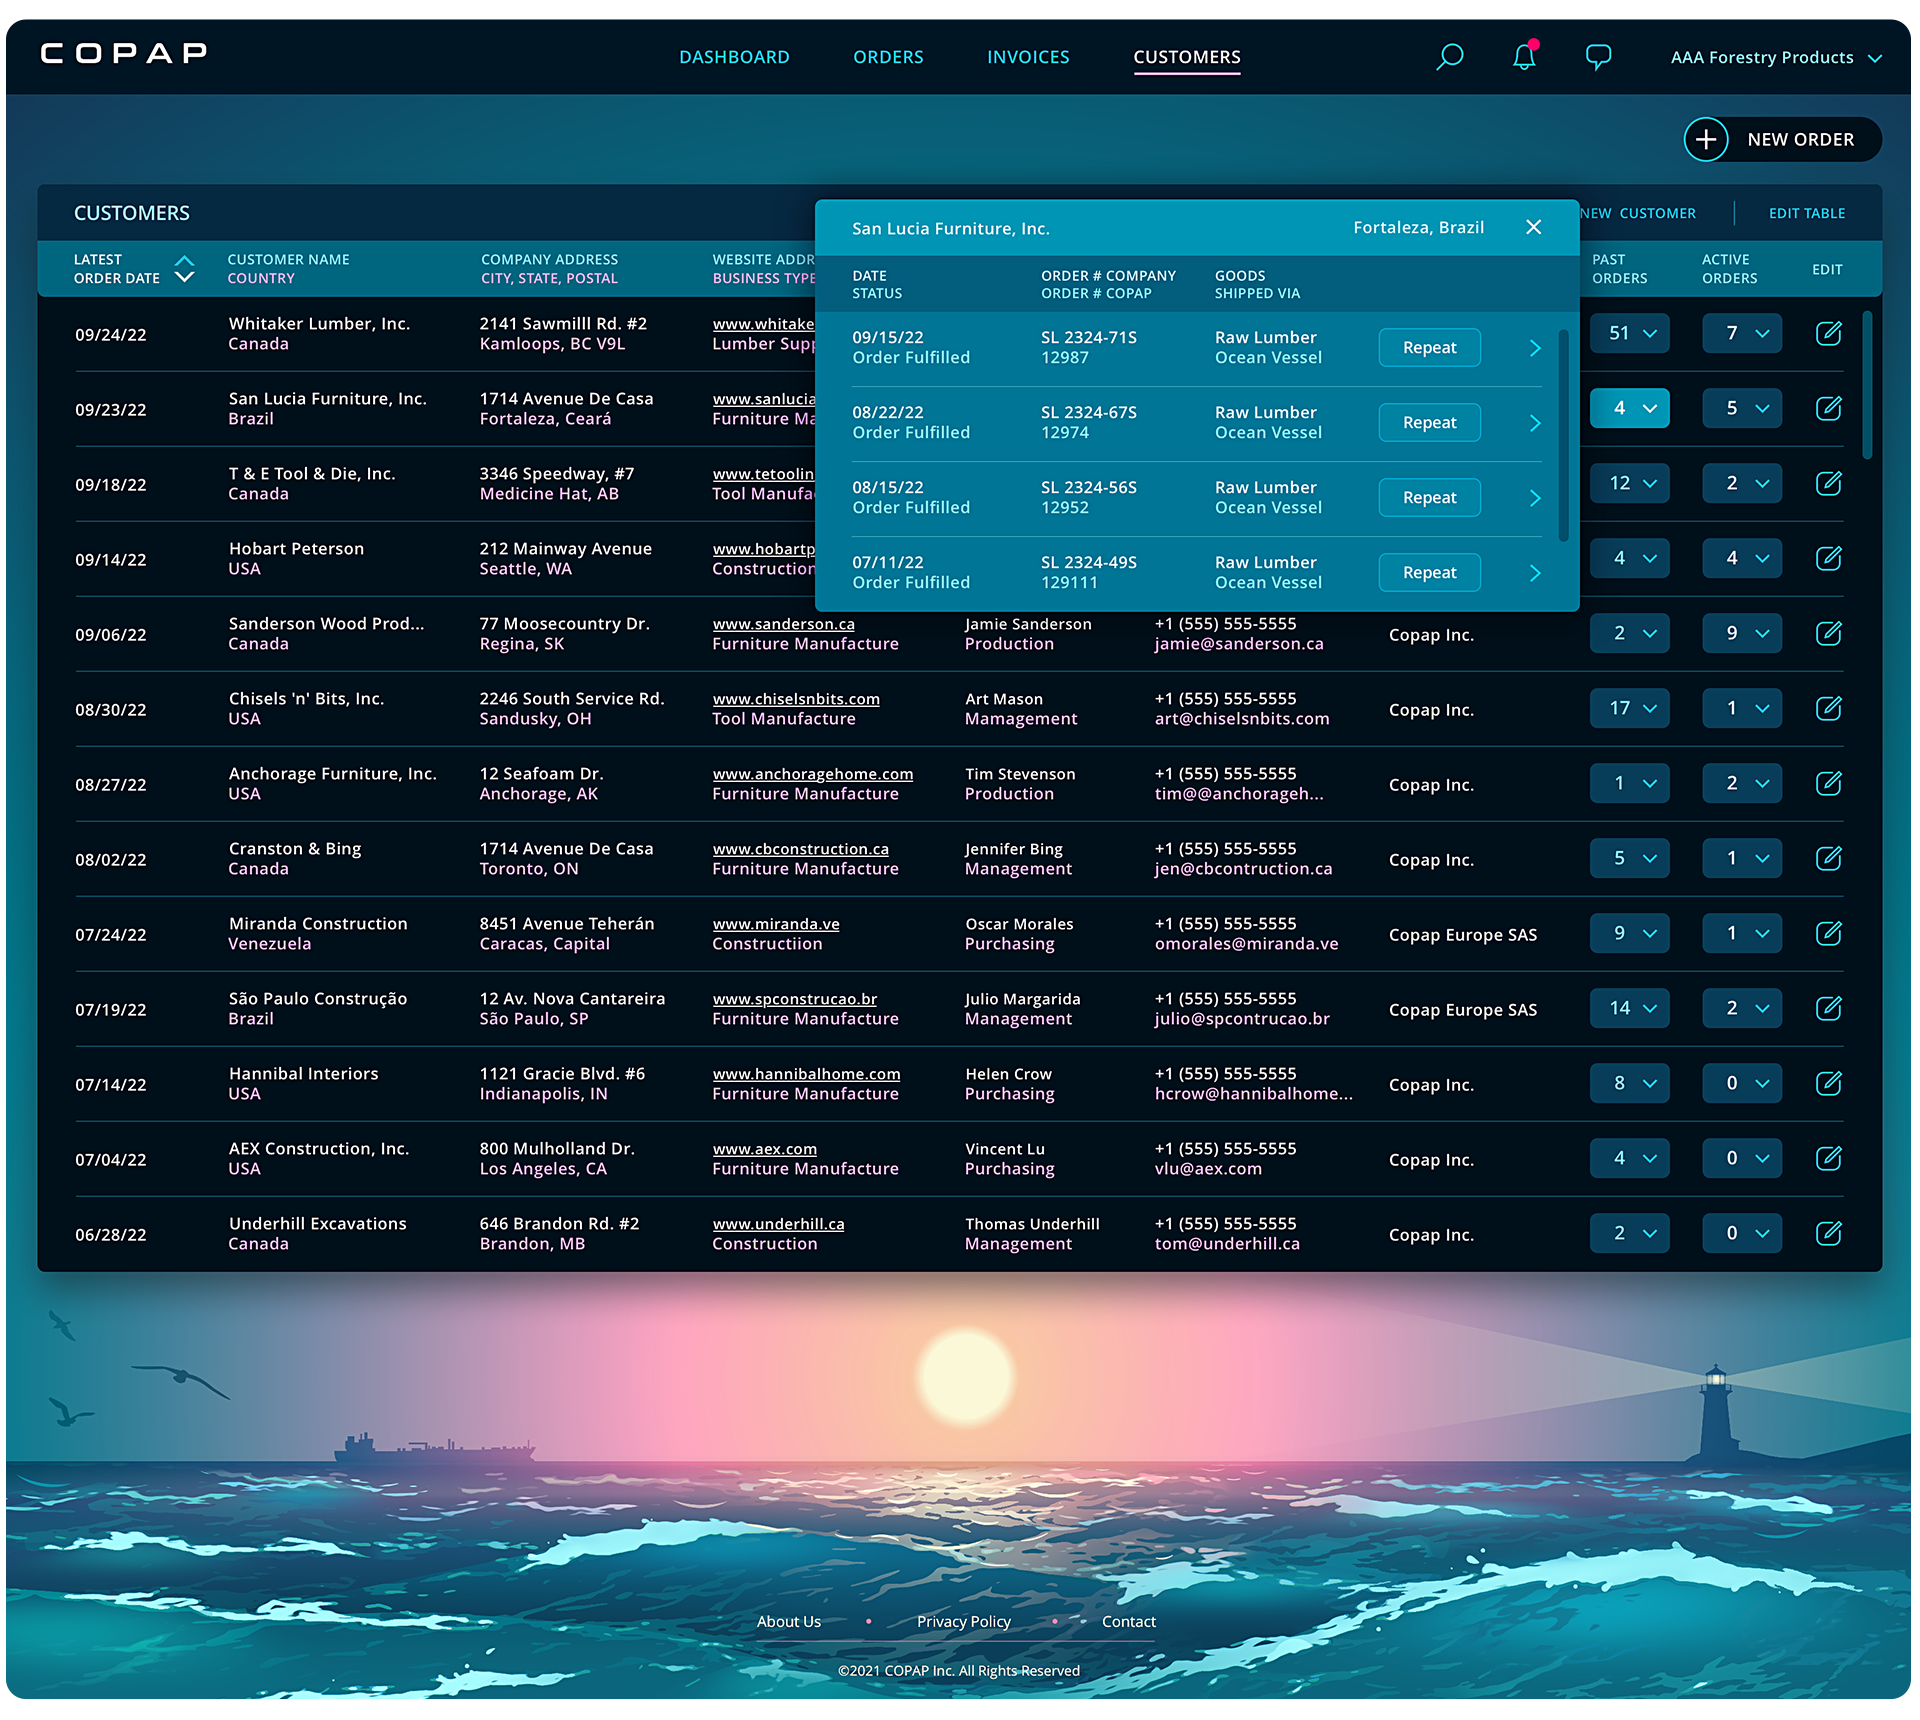This screenshot has width=1920, height=1720.
Task: Open Privacy Policy footer link
Action: point(964,1621)
